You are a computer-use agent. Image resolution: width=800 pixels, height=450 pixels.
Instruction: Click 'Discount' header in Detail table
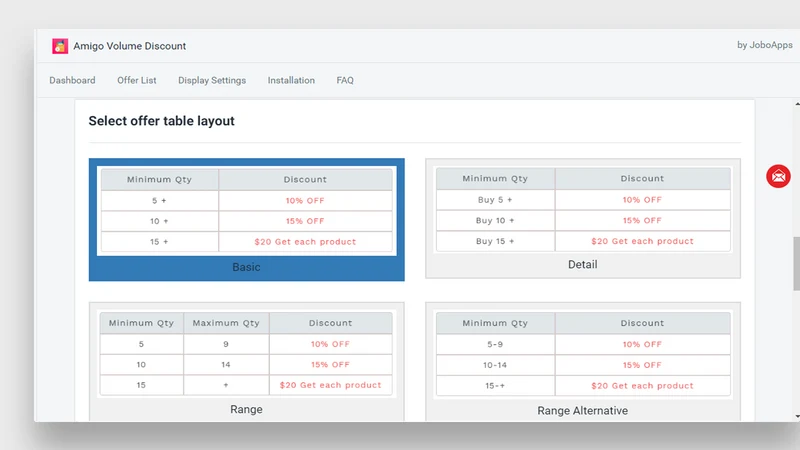pyautogui.click(x=642, y=179)
